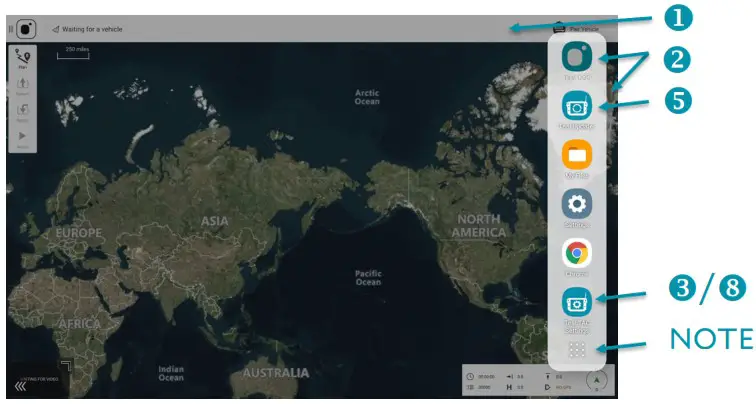Screen dimensions: 756x404
Task: Click the Waiting for a vehicle status
Action: 87,29
